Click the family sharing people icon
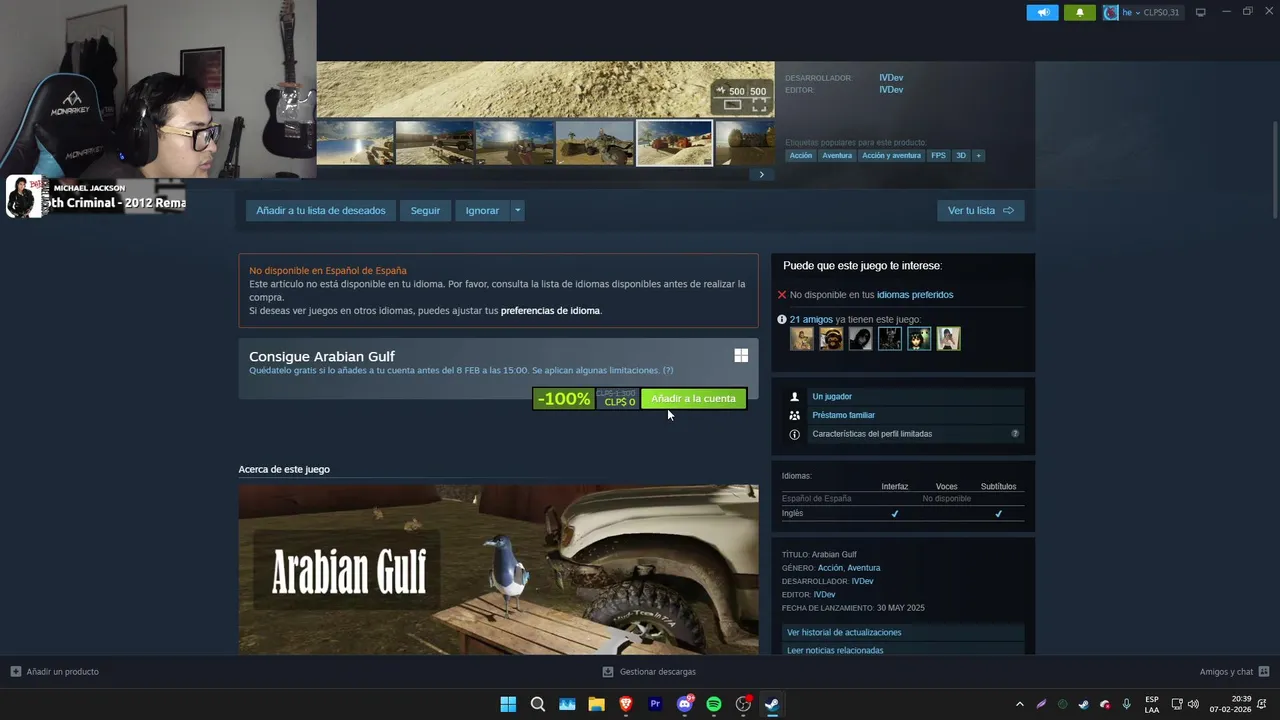 (x=794, y=415)
